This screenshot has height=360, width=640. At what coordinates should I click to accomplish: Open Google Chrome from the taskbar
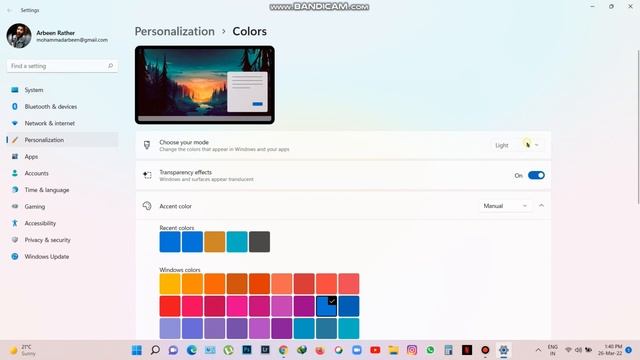[283, 350]
